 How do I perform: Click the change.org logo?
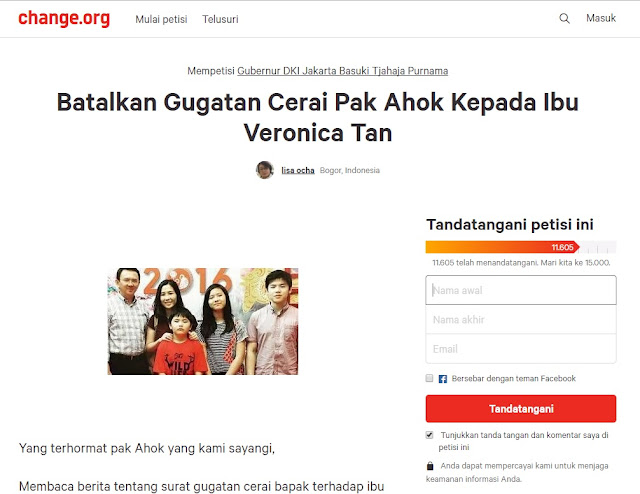pyautogui.click(x=64, y=19)
